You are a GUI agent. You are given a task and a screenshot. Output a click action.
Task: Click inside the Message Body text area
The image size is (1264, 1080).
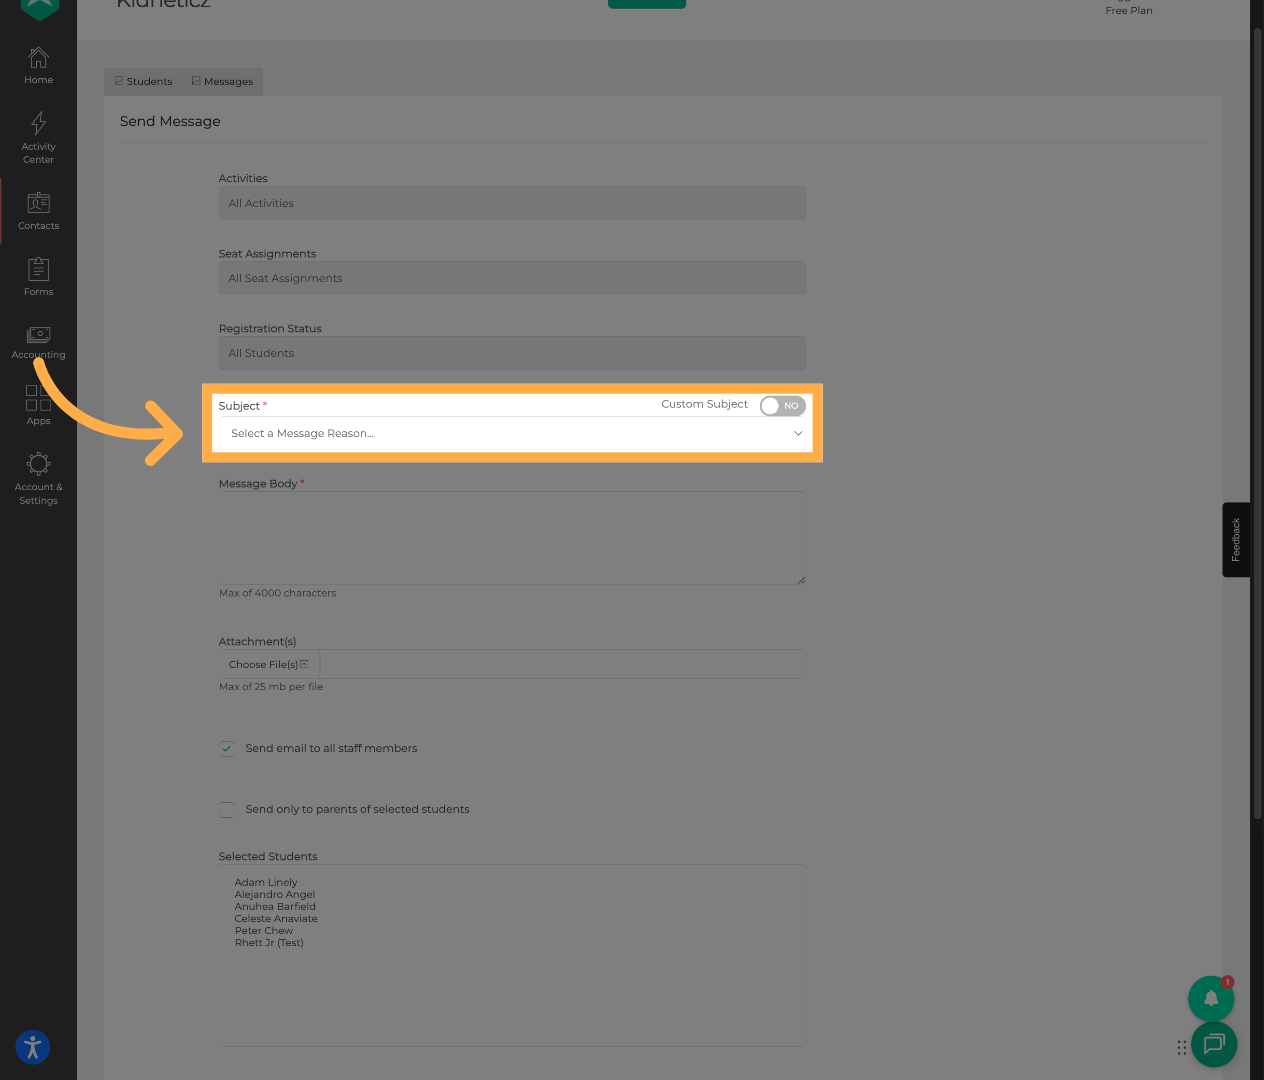[x=511, y=537]
